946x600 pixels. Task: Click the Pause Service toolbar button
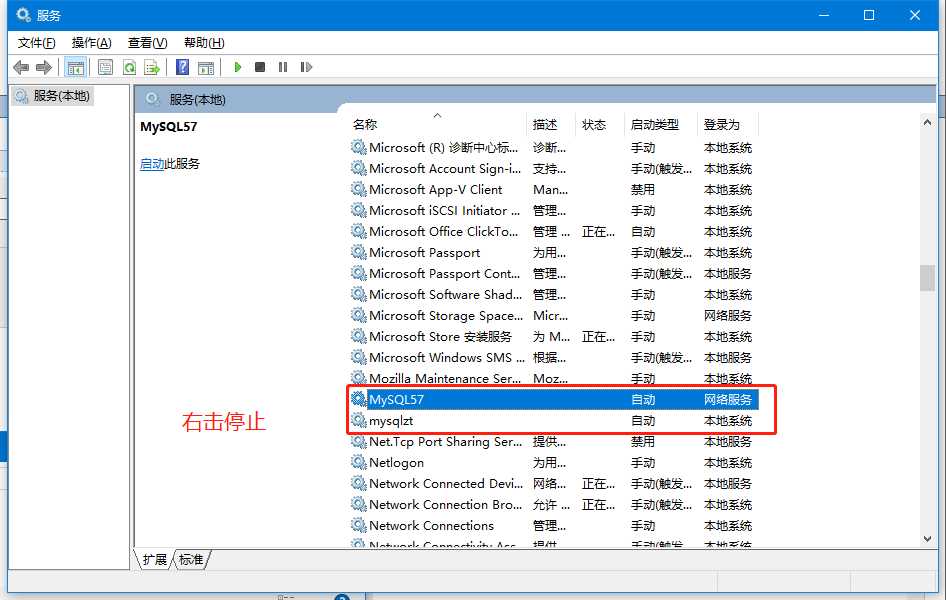283,67
